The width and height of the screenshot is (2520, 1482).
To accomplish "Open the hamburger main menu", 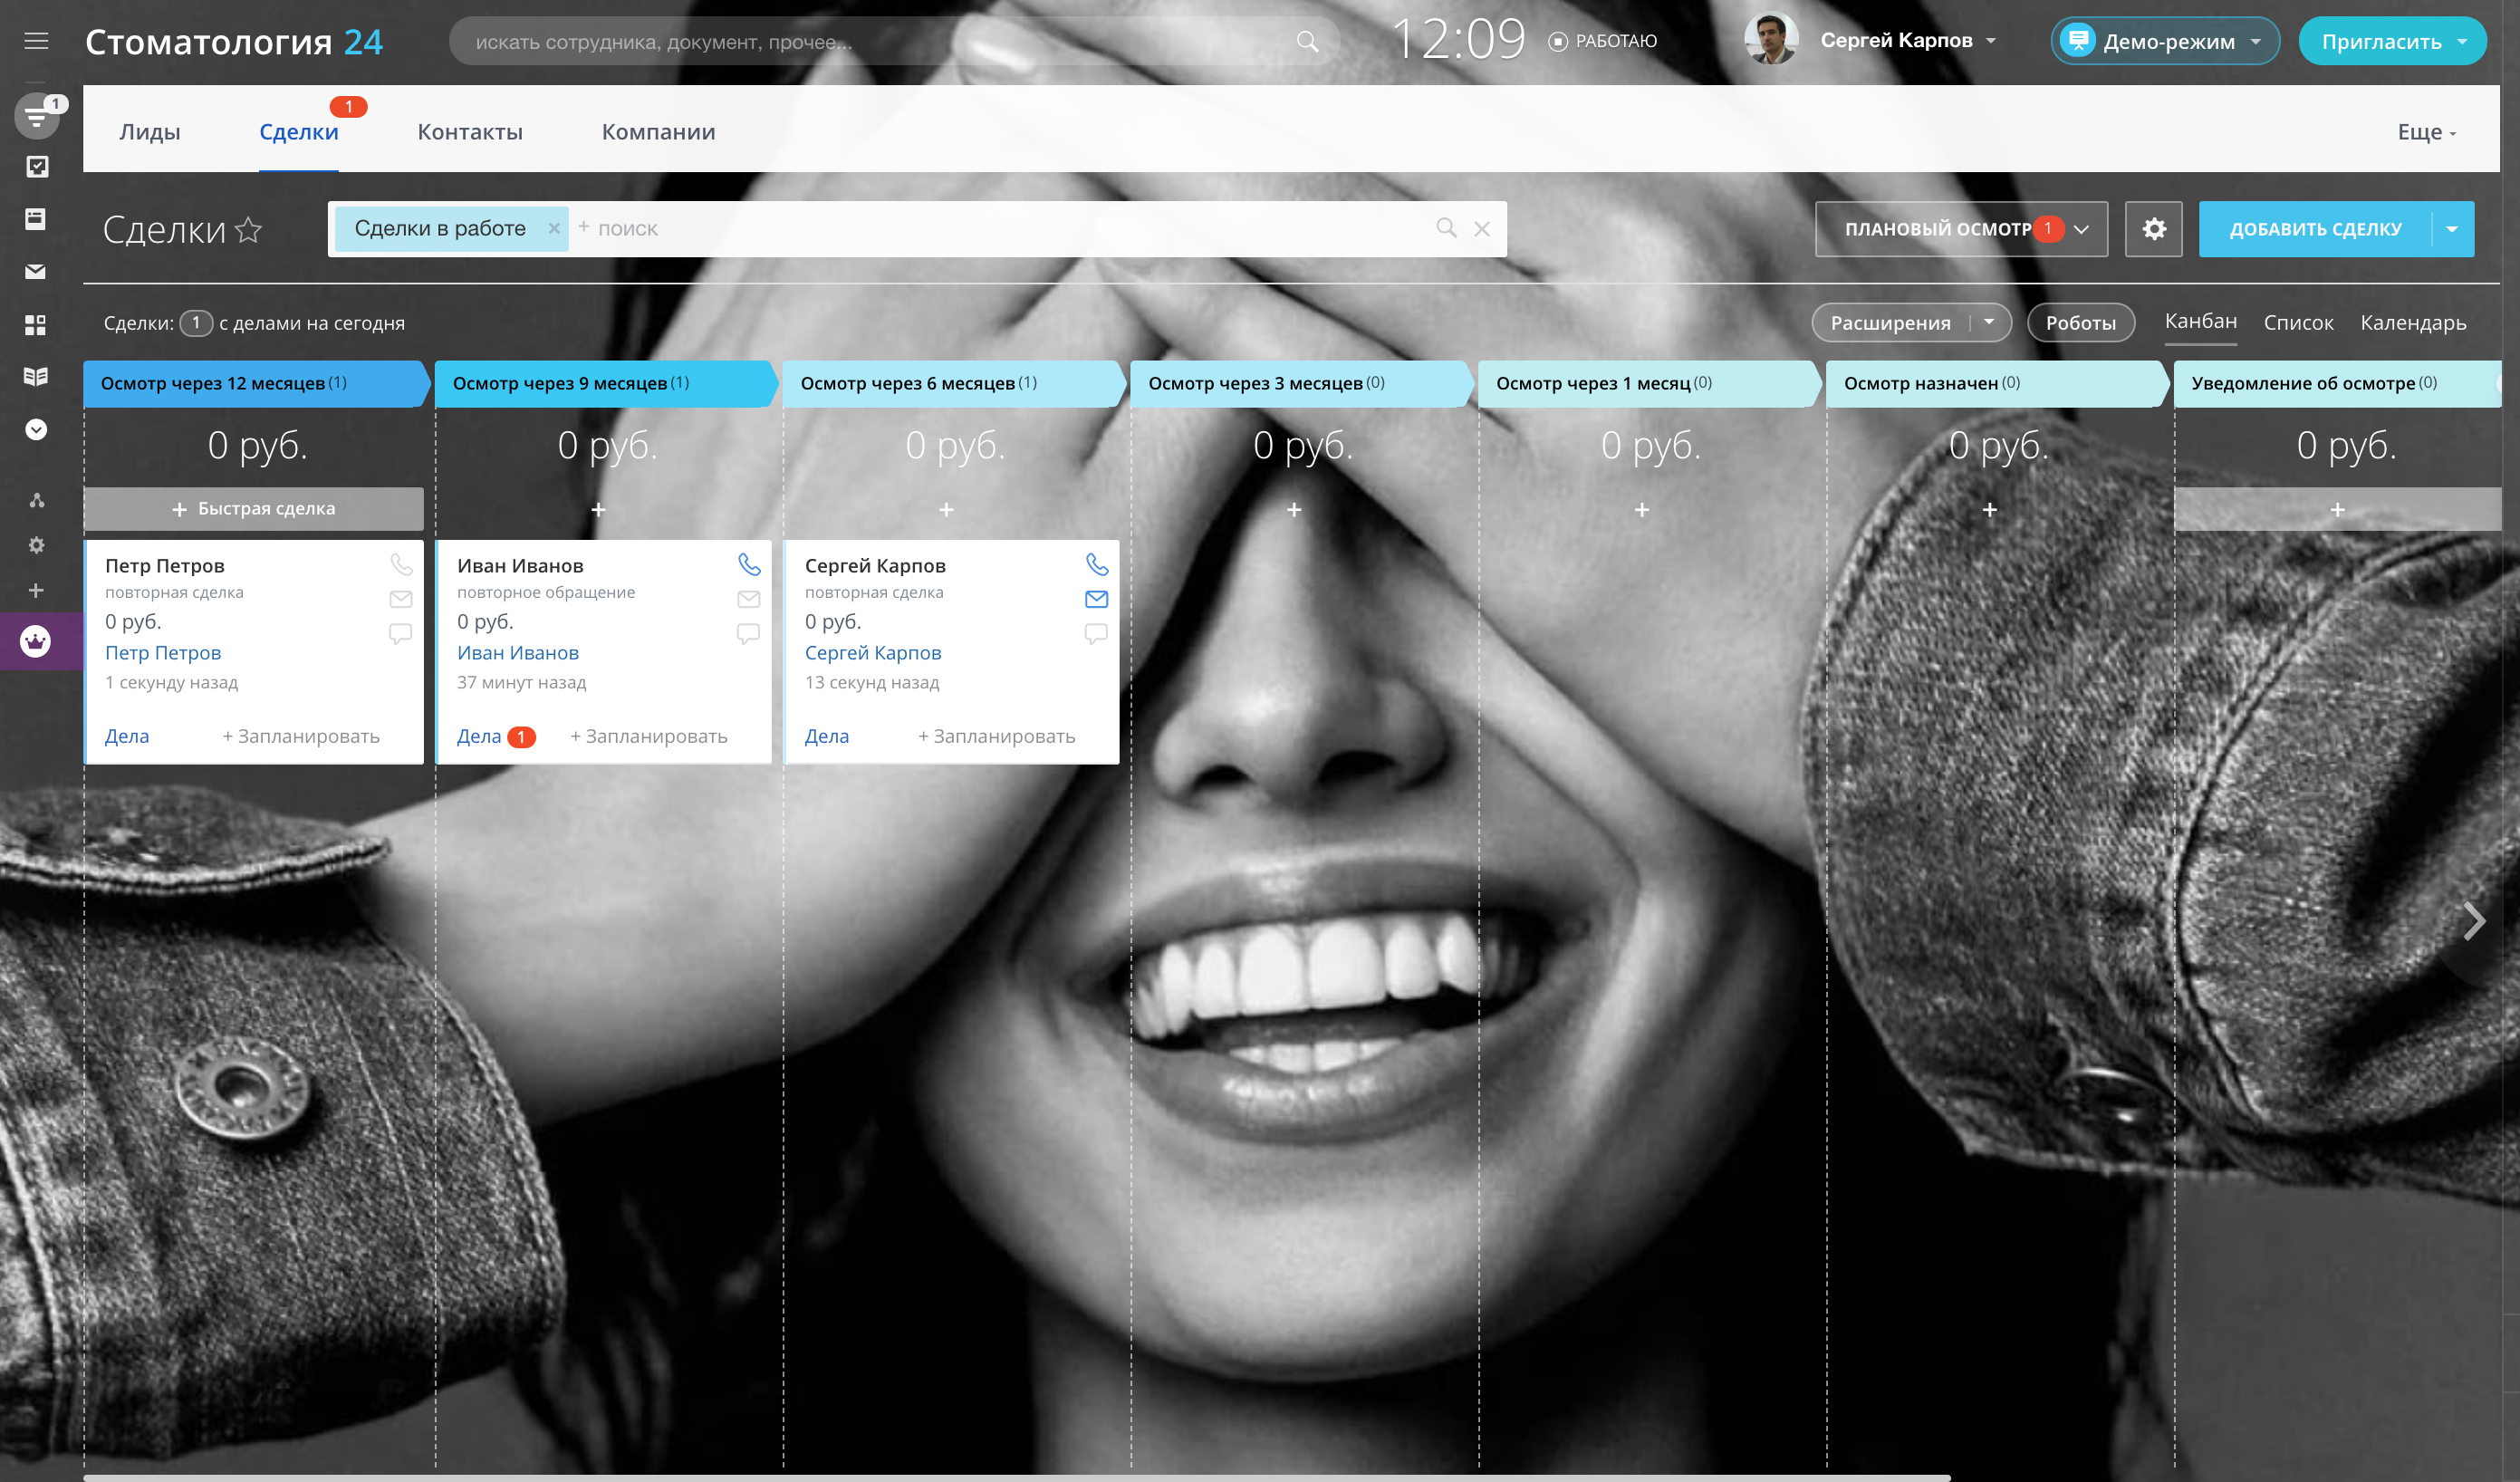I will (36, 41).
